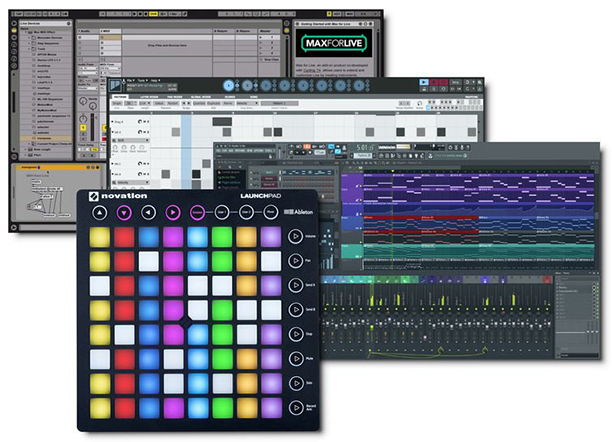Image resolution: width=612 pixels, height=442 pixels.
Task: Open the MAPPING tab in sequencer
Action: [471, 97]
